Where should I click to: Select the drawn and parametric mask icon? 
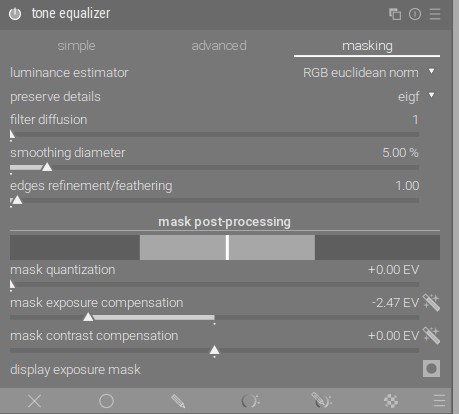(321, 401)
